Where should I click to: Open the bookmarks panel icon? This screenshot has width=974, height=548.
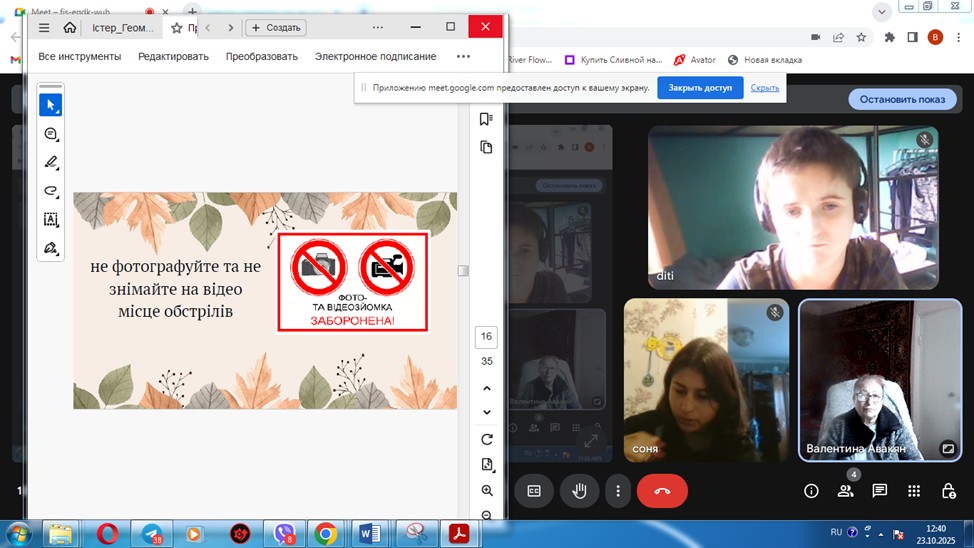point(487,119)
